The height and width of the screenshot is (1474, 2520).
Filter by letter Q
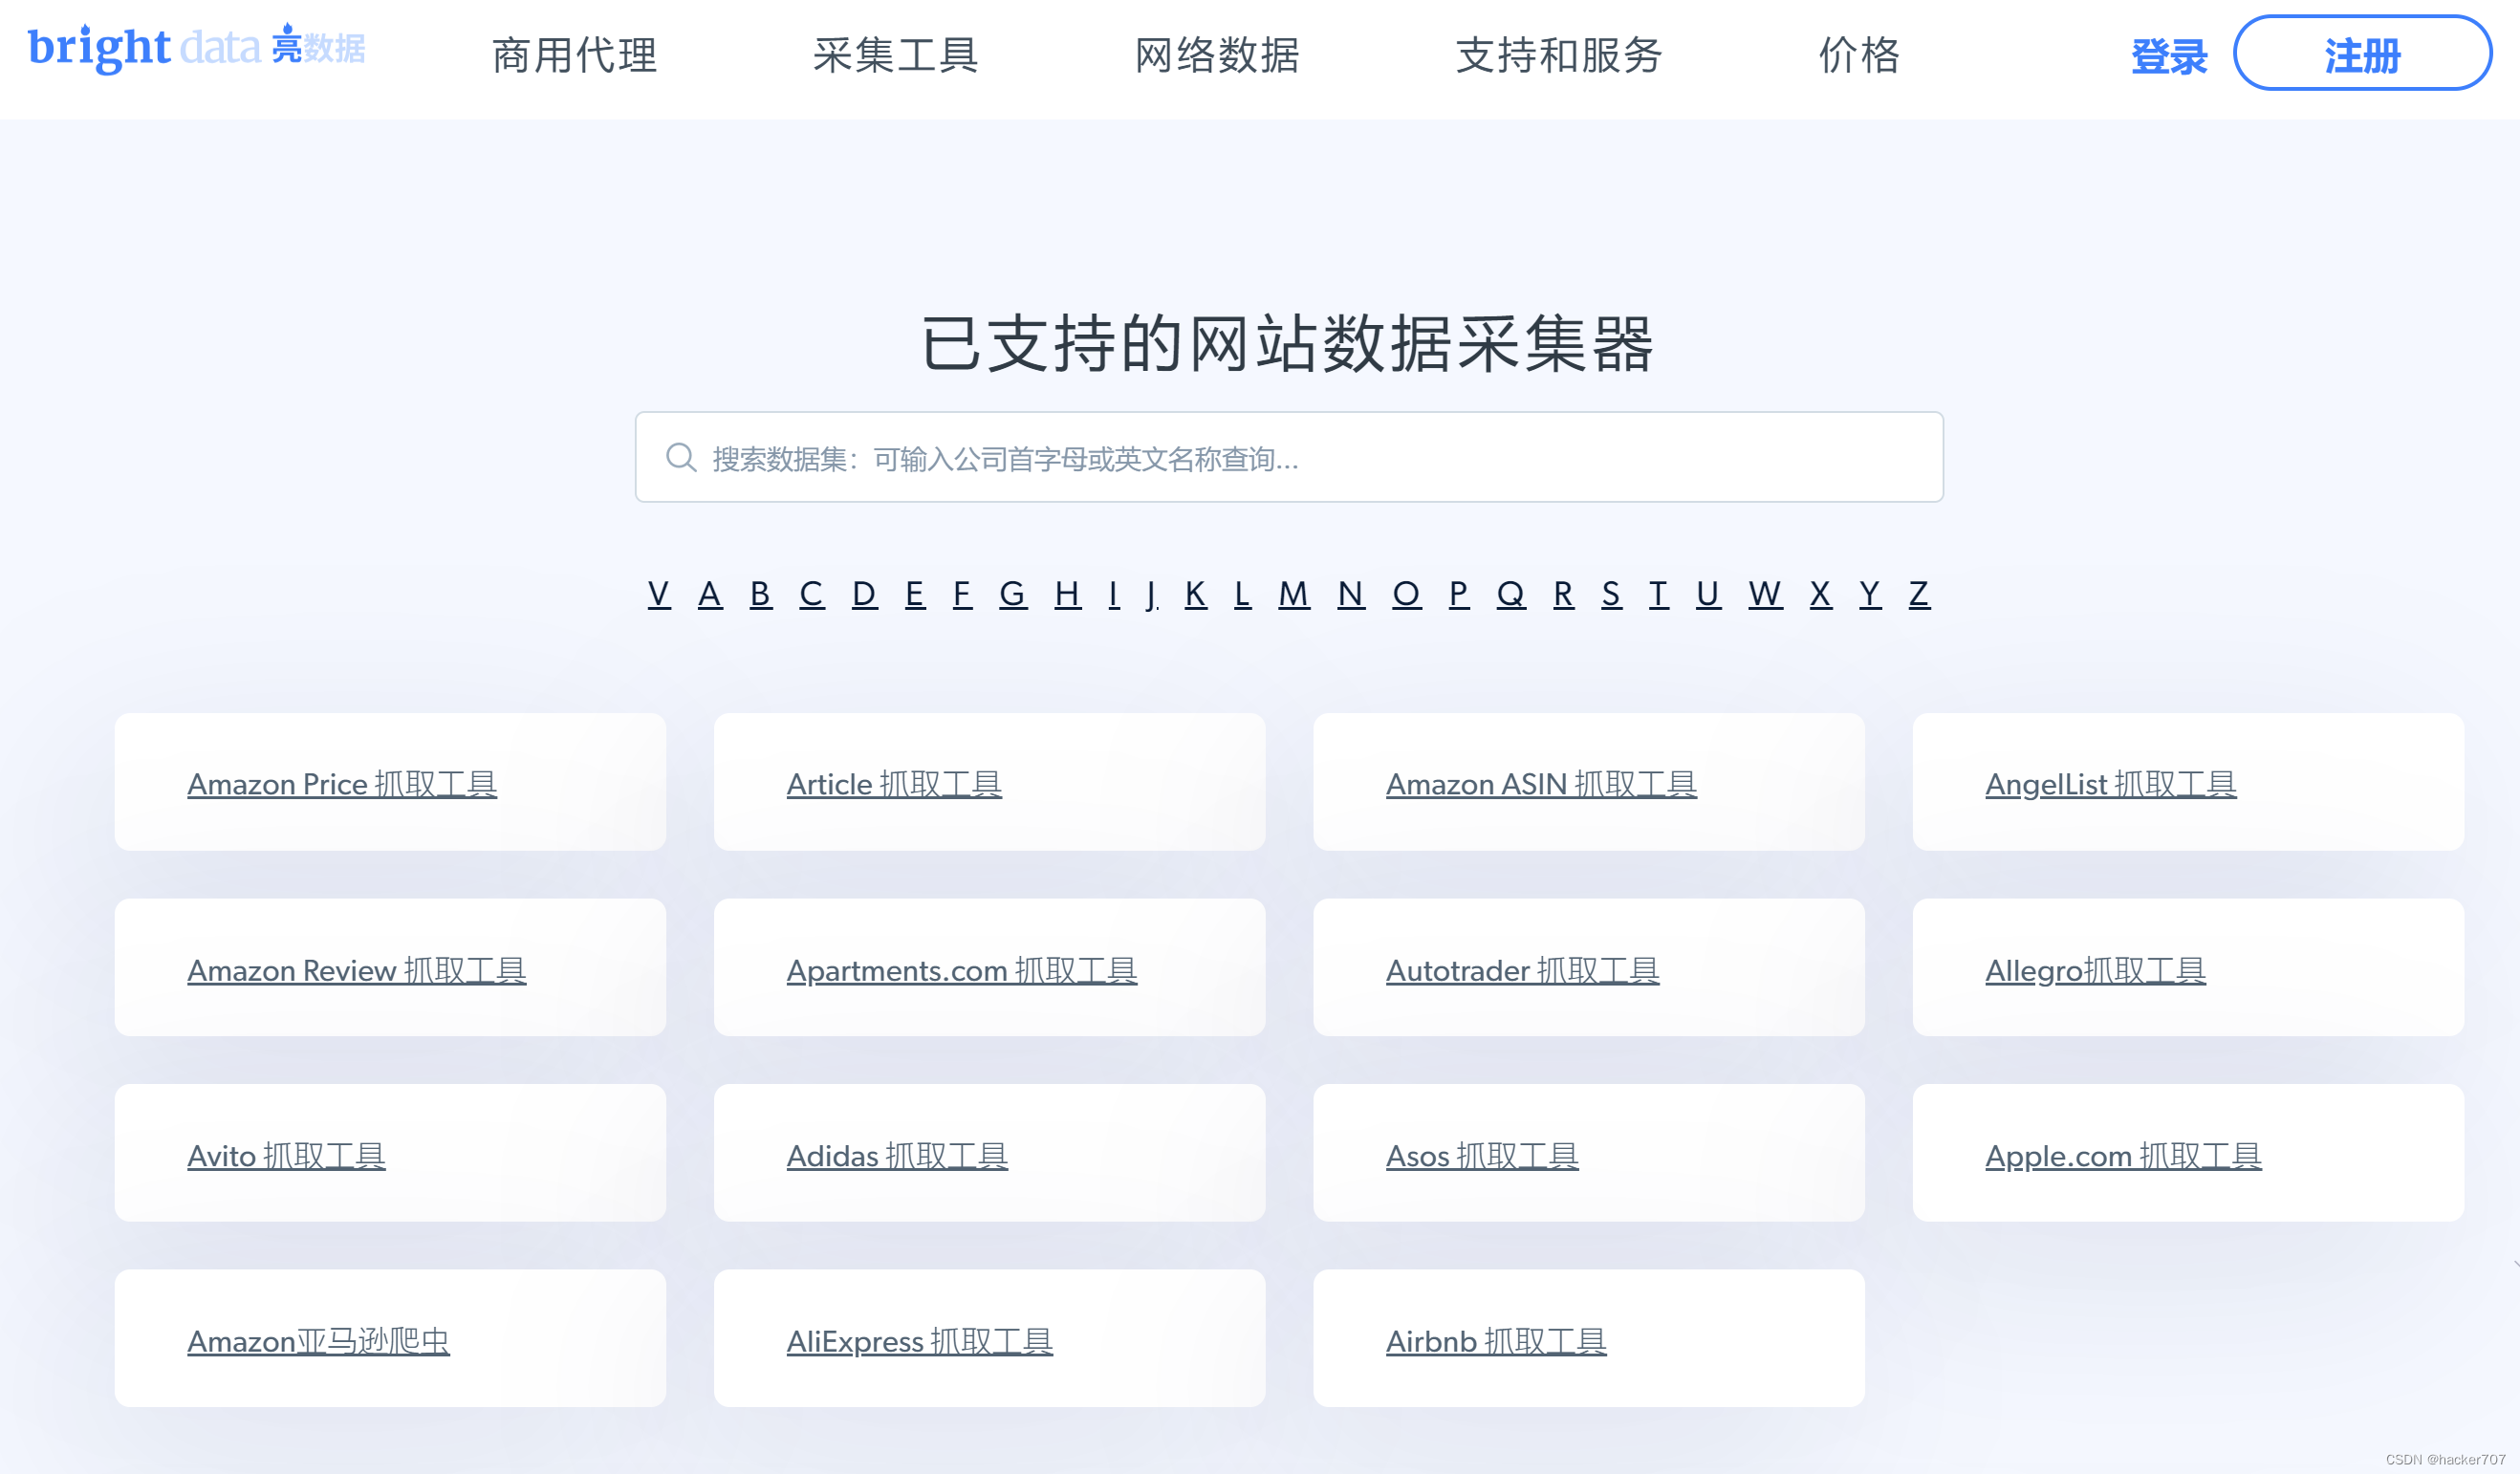pyautogui.click(x=1511, y=594)
